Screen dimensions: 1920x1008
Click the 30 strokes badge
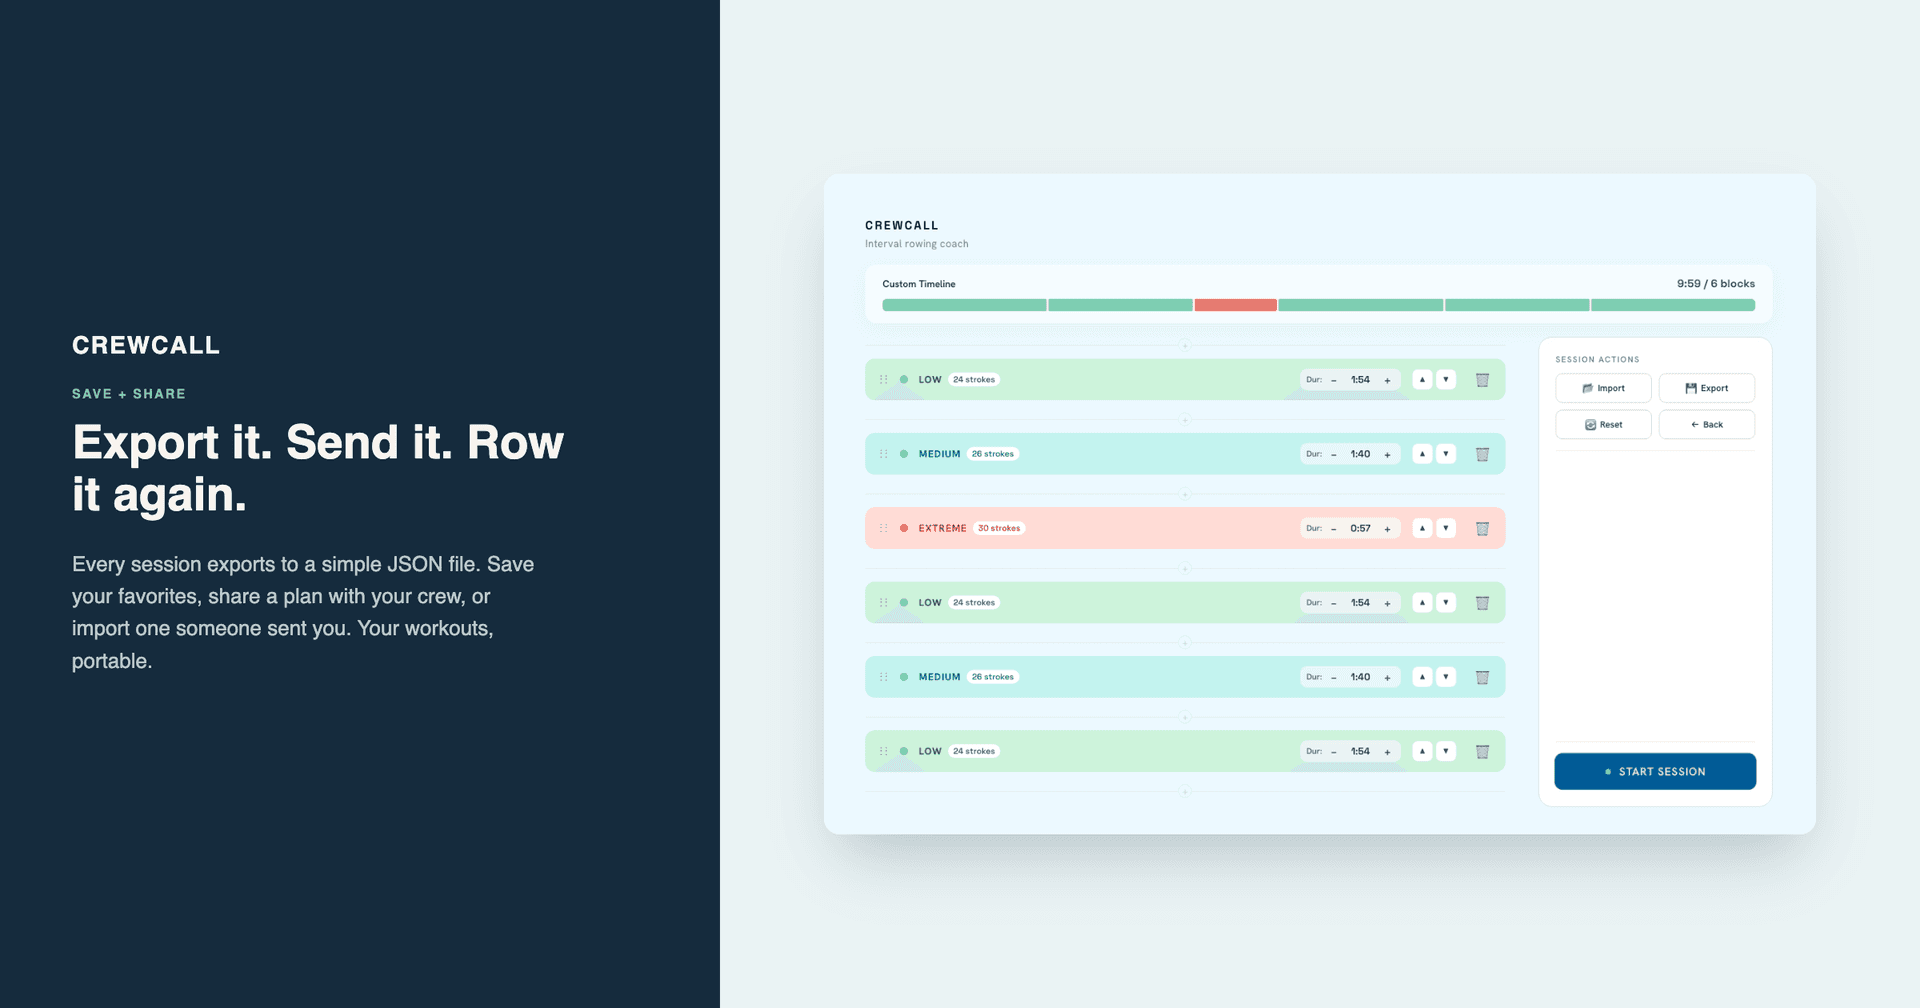tap(999, 528)
